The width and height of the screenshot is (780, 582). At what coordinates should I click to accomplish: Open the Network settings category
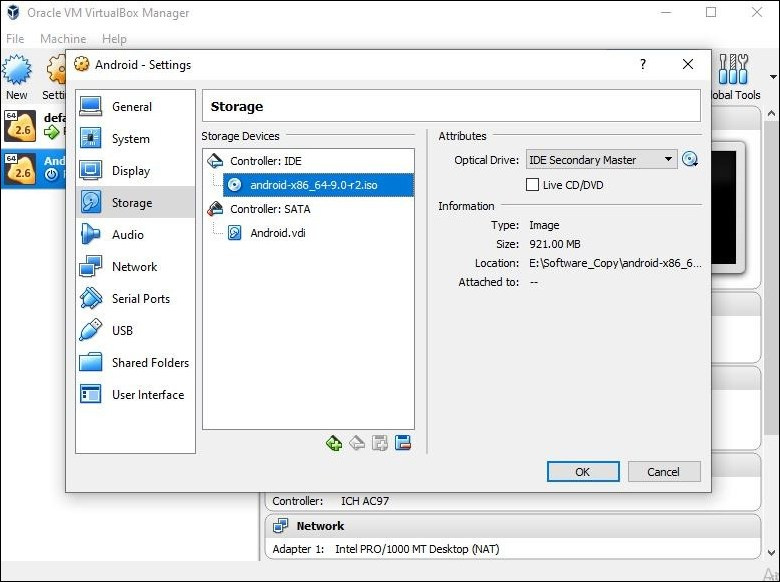tap(135, 267)
